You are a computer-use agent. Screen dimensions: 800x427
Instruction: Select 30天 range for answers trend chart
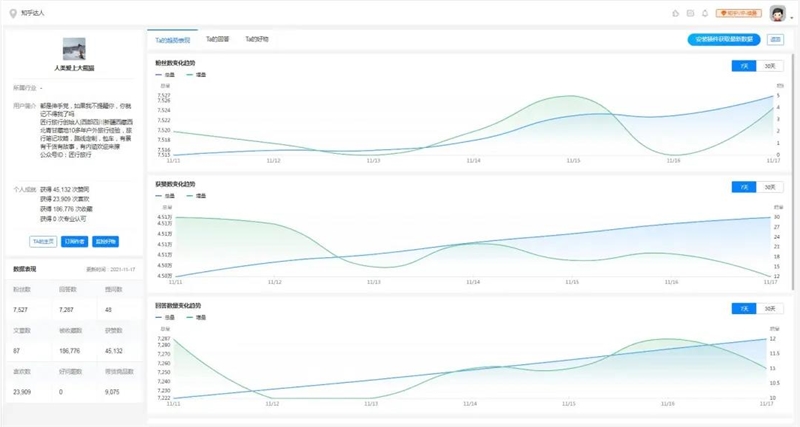(768, 307)
